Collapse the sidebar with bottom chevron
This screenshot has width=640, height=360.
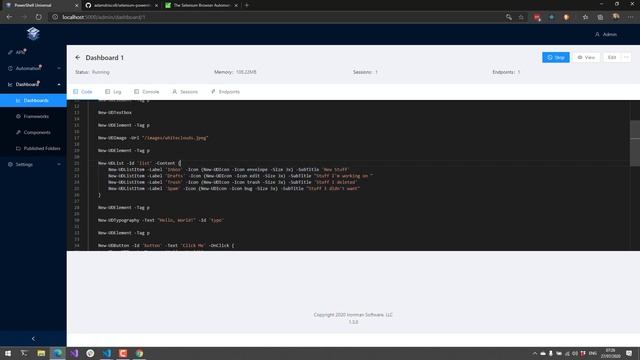pos(33,338)
